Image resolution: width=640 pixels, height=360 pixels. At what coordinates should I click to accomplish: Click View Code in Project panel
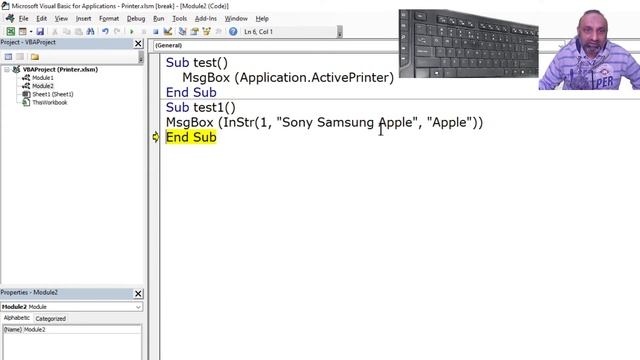pyautogui.click(x=8, y=57)
